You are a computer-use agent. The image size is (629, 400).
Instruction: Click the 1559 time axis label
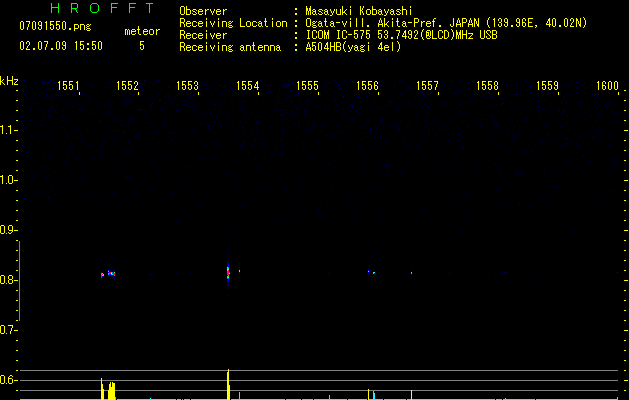[x=548, y=85]
